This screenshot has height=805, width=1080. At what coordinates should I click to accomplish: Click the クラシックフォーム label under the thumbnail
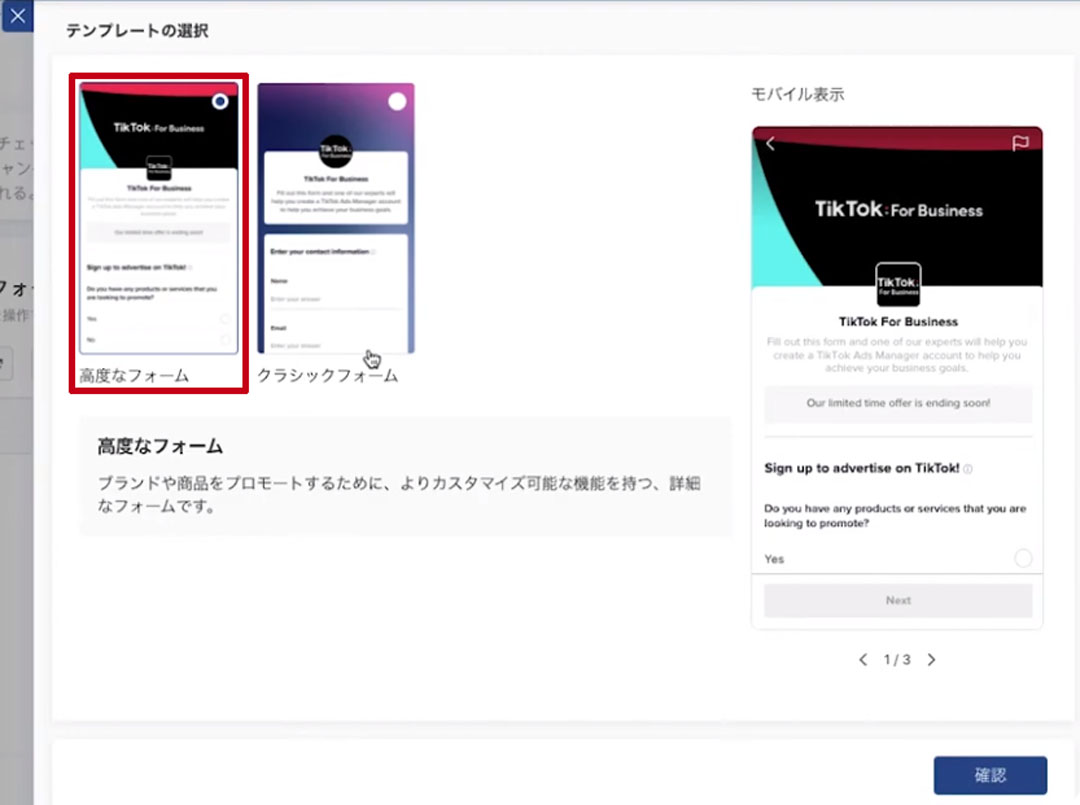328,376
